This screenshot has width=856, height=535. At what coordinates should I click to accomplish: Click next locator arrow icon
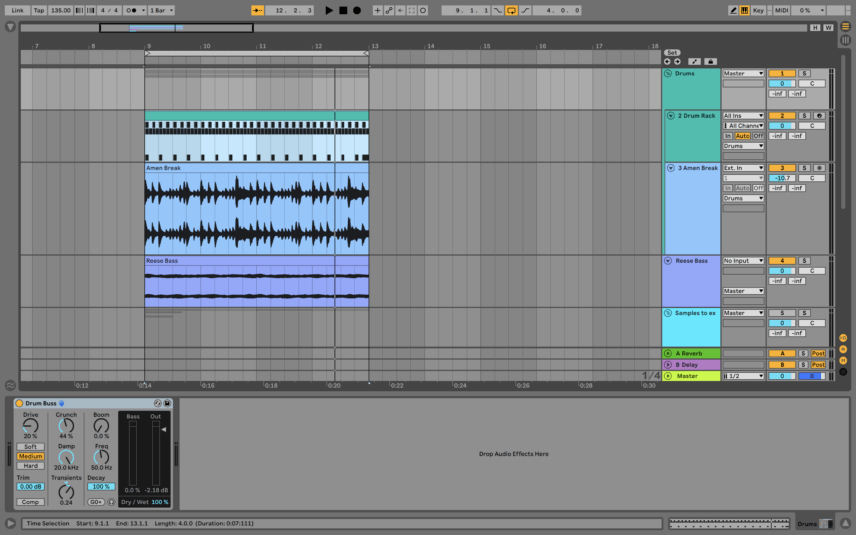[677, 62]
